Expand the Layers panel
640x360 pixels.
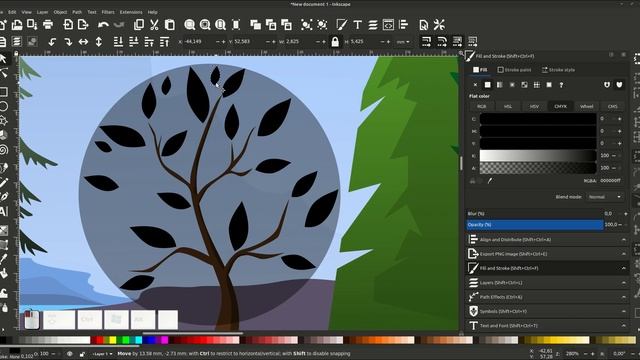pos(547,282)
